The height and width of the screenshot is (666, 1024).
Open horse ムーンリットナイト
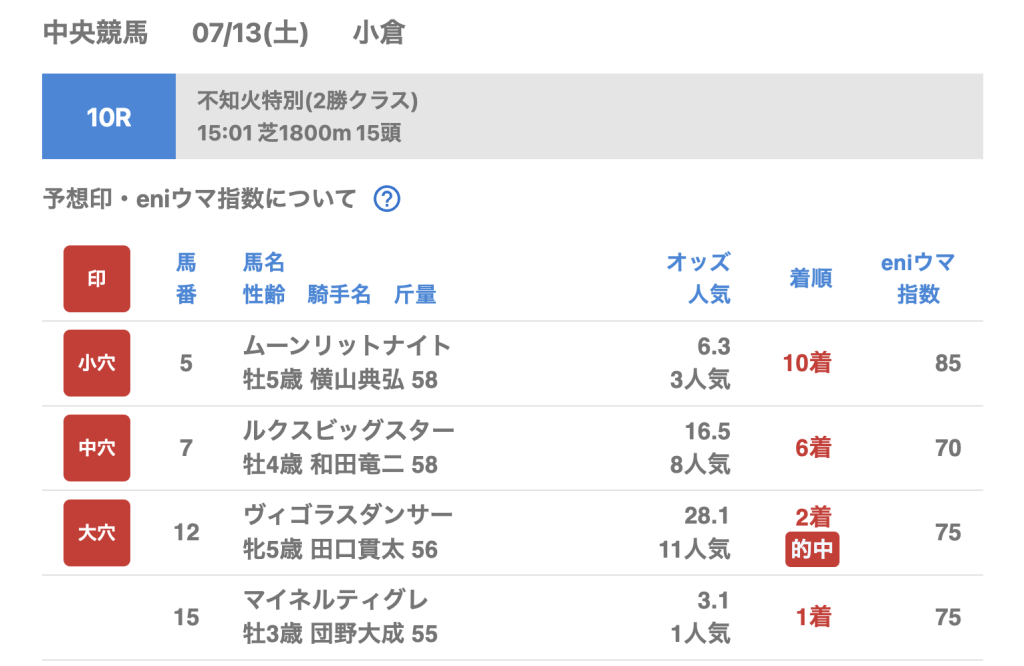click(x=347, y=346)
